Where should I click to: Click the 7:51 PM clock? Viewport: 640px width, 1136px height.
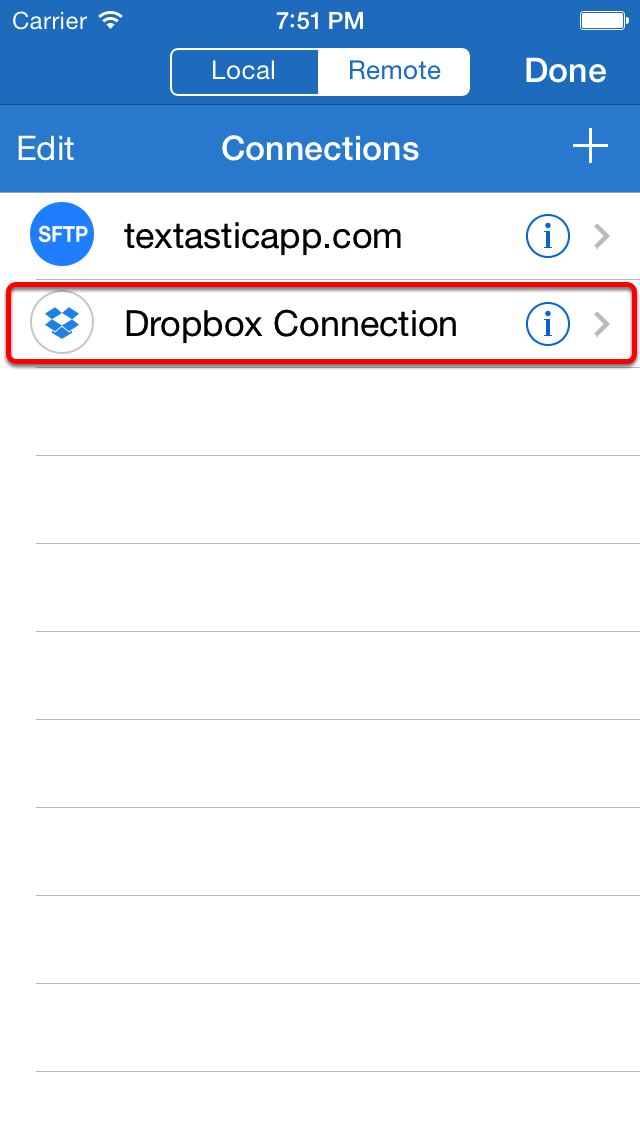click(320, 21)
